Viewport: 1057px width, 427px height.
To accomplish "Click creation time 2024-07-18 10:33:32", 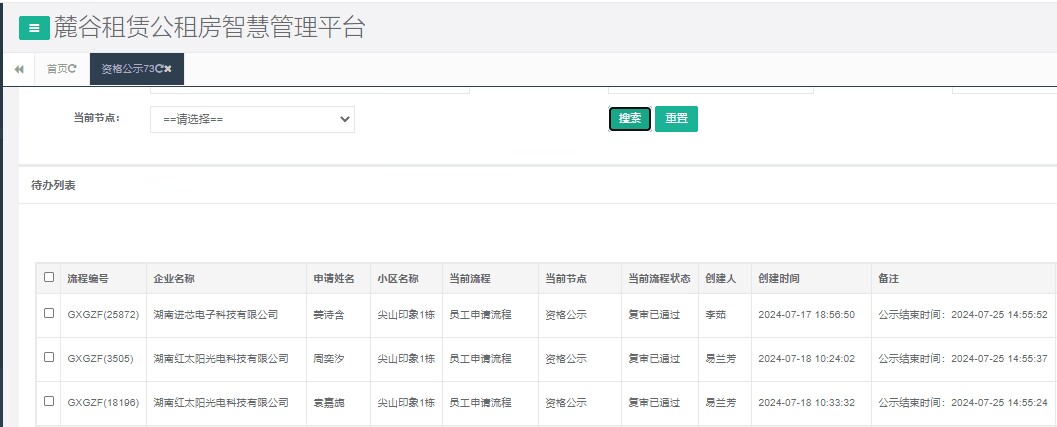I will pos(806,403).
